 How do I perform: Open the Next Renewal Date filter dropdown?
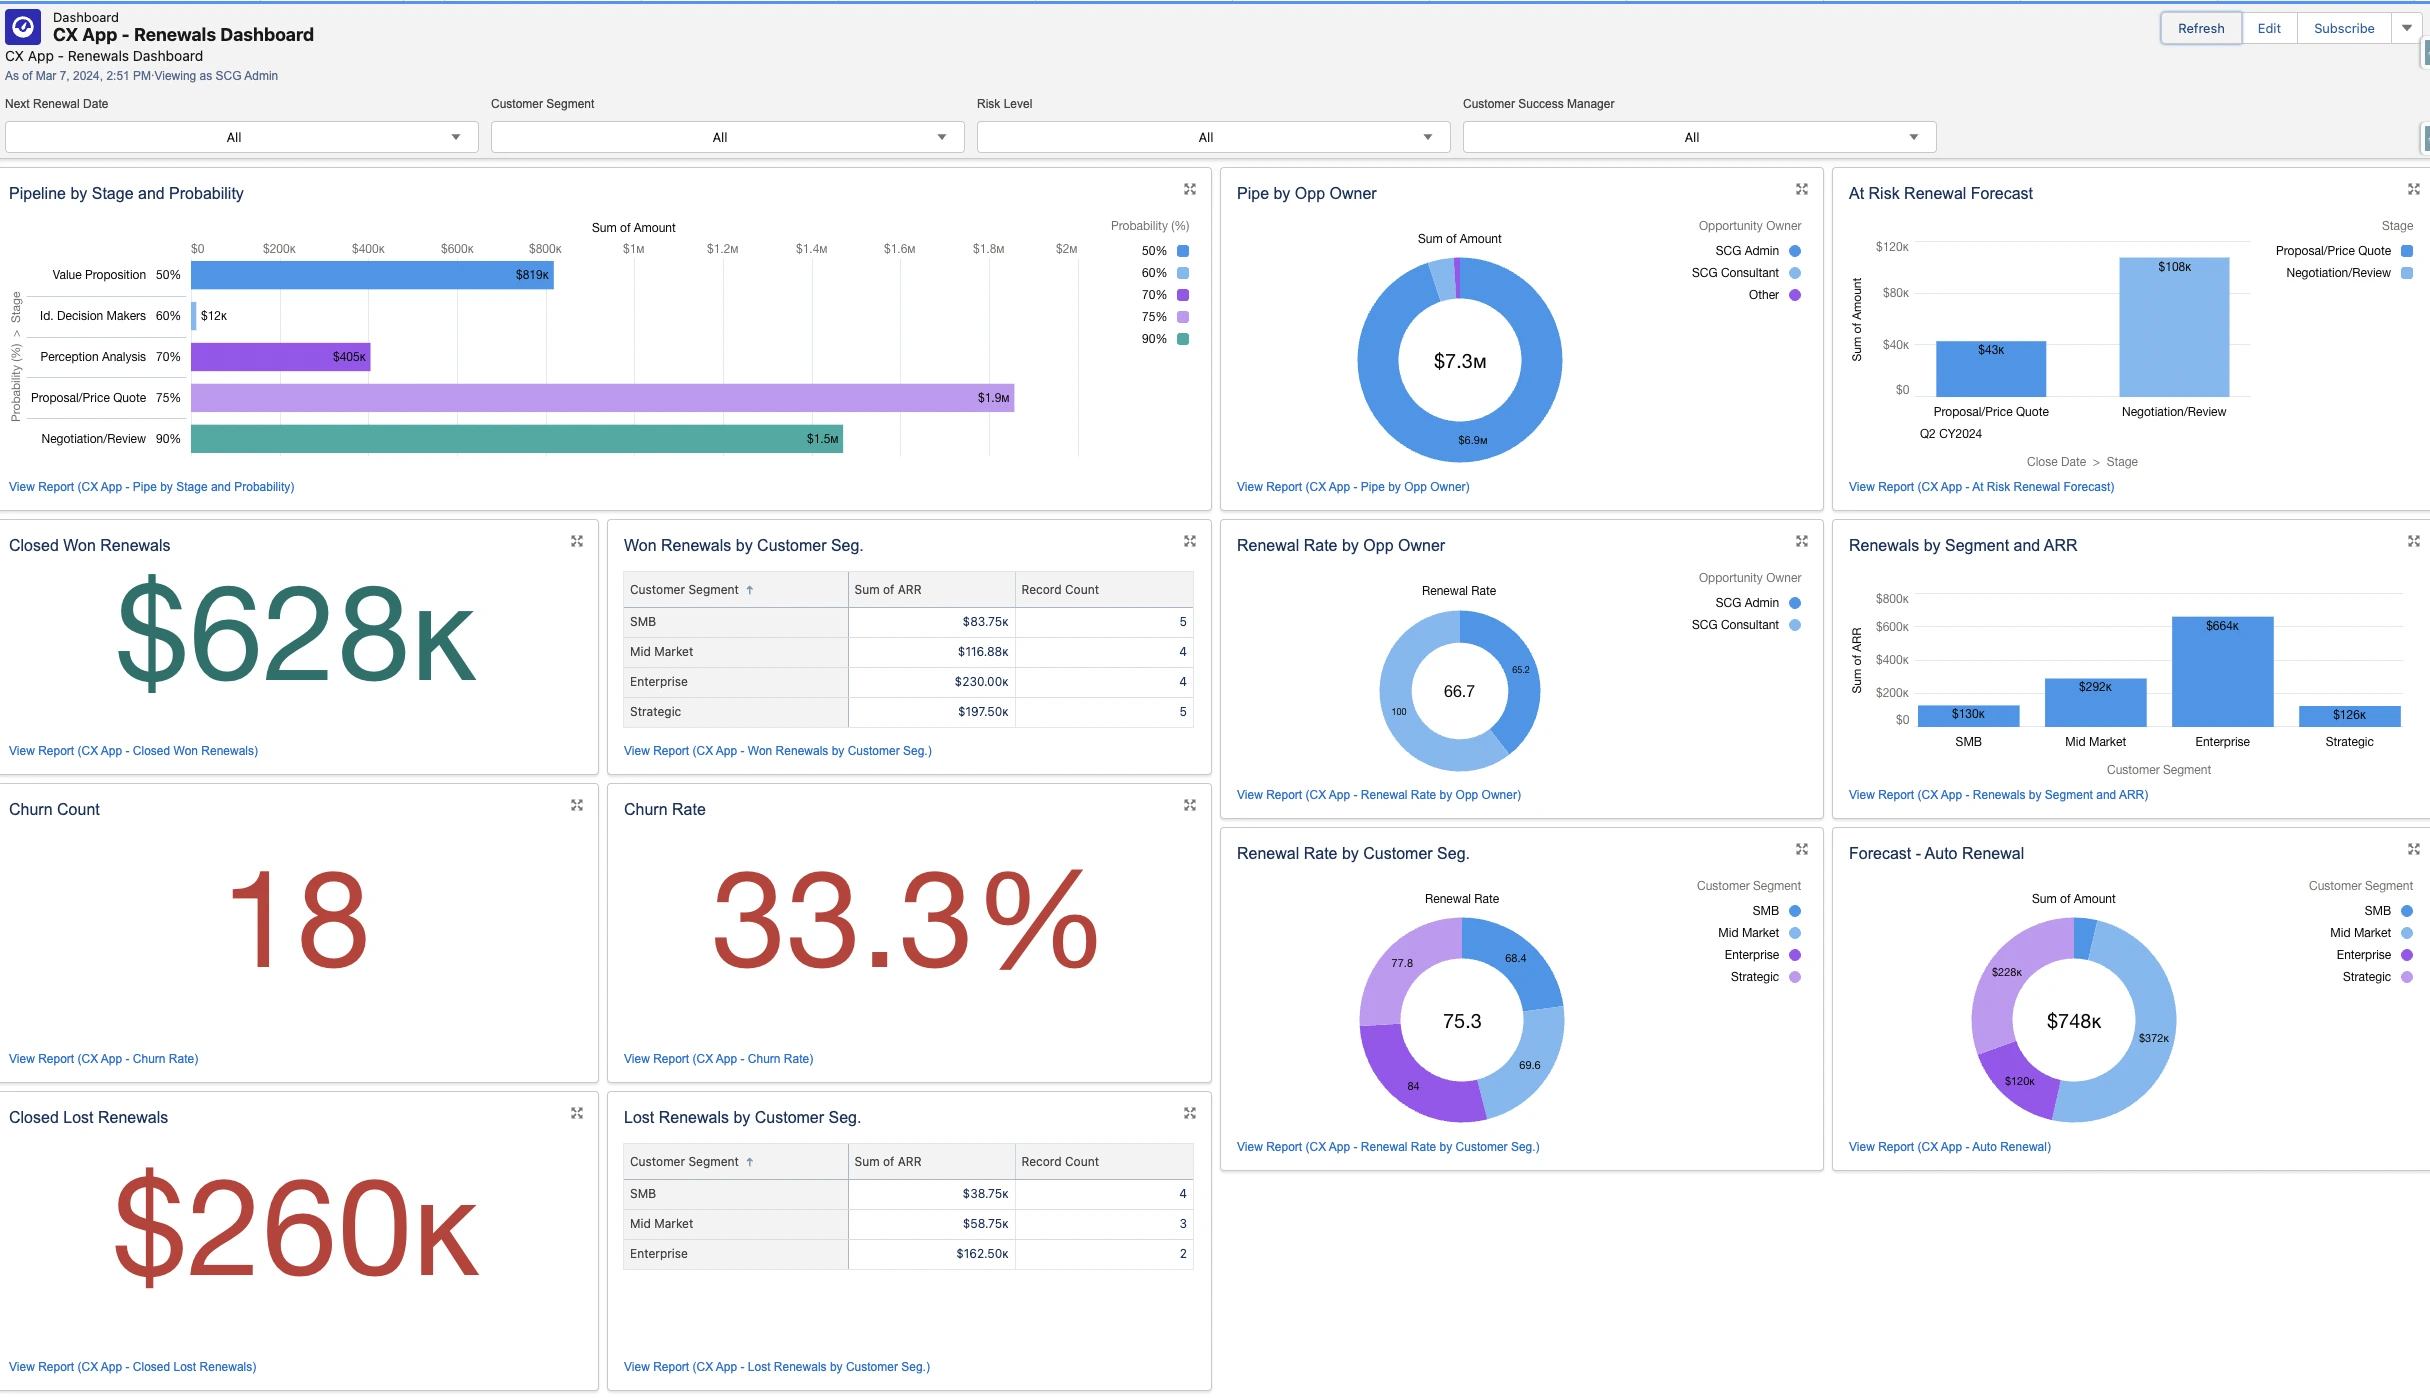[x=242, y=137]
